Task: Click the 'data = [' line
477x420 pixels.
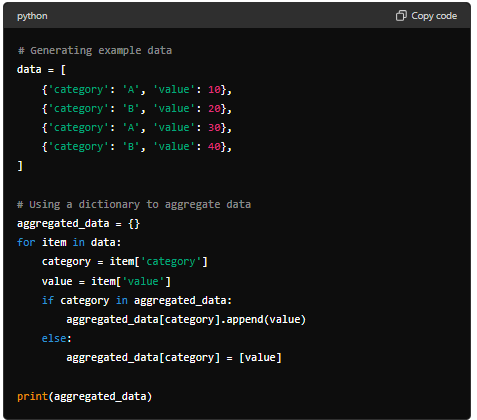Action: click(41, 70)
